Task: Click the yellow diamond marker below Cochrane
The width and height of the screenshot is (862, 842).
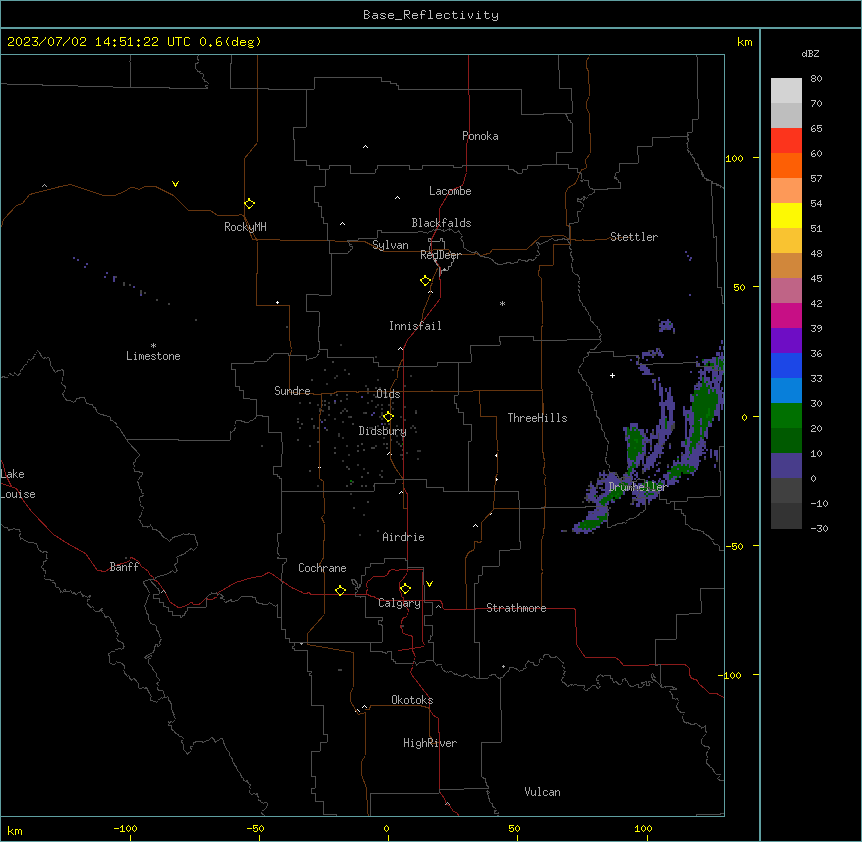Action: pyautogui.click(x=340, y=590)
